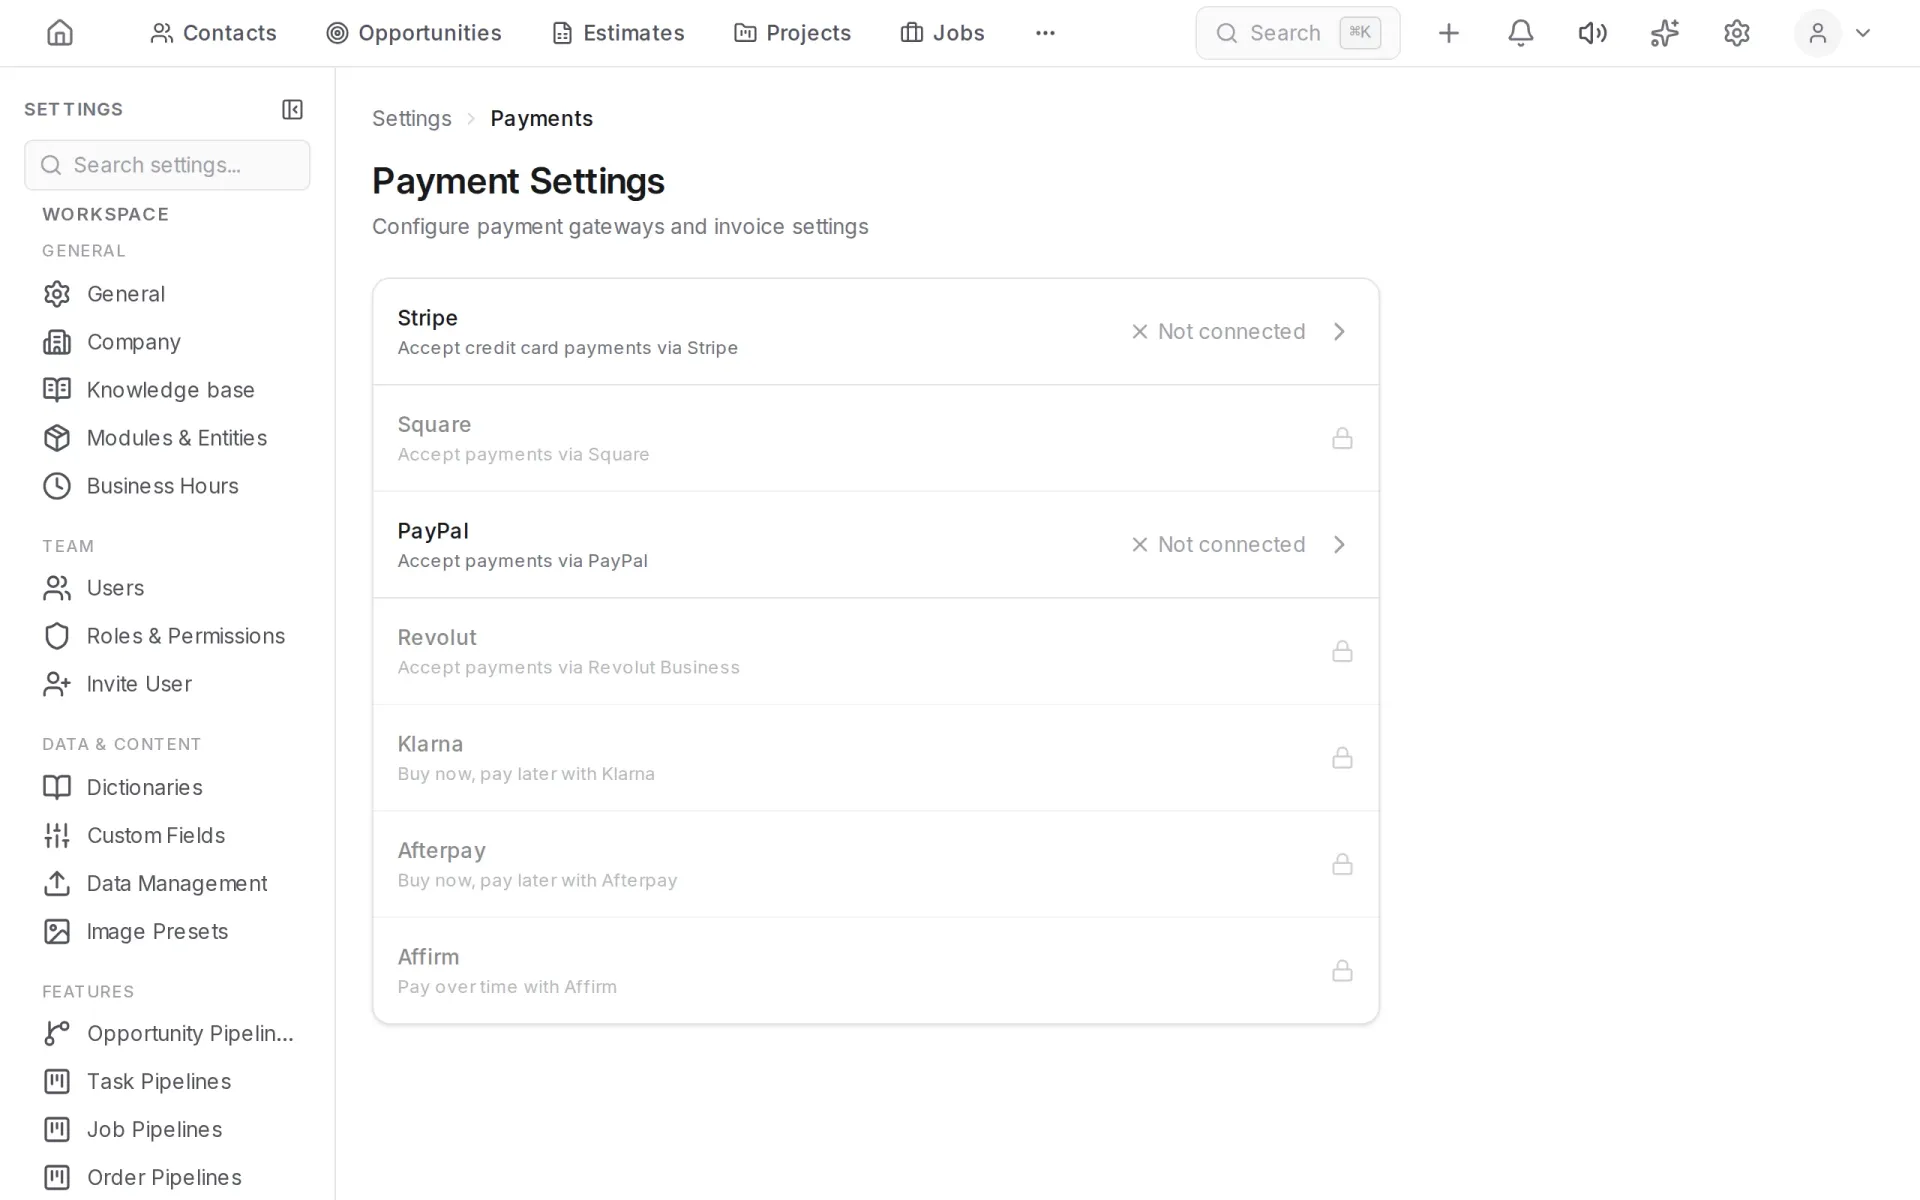Collapse the settings sidebar panel
The image size is (1920, 1200).
[x=292, y=109]
